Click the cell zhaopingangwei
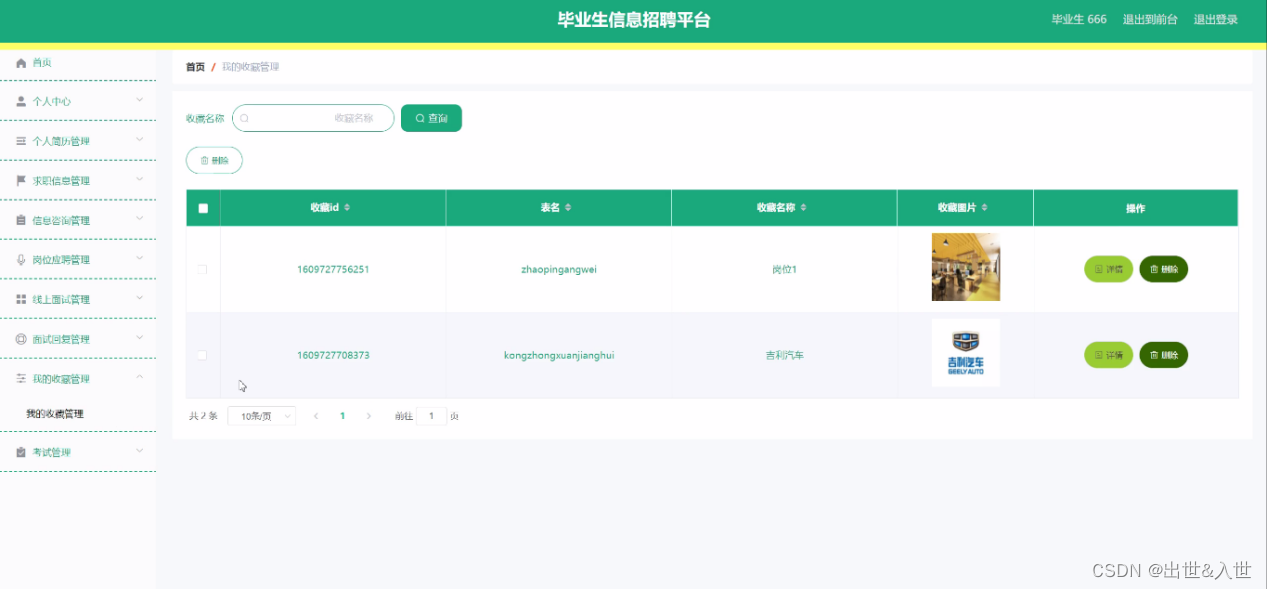This screenshot has height=589, width=1267. [x=559, y=269]
